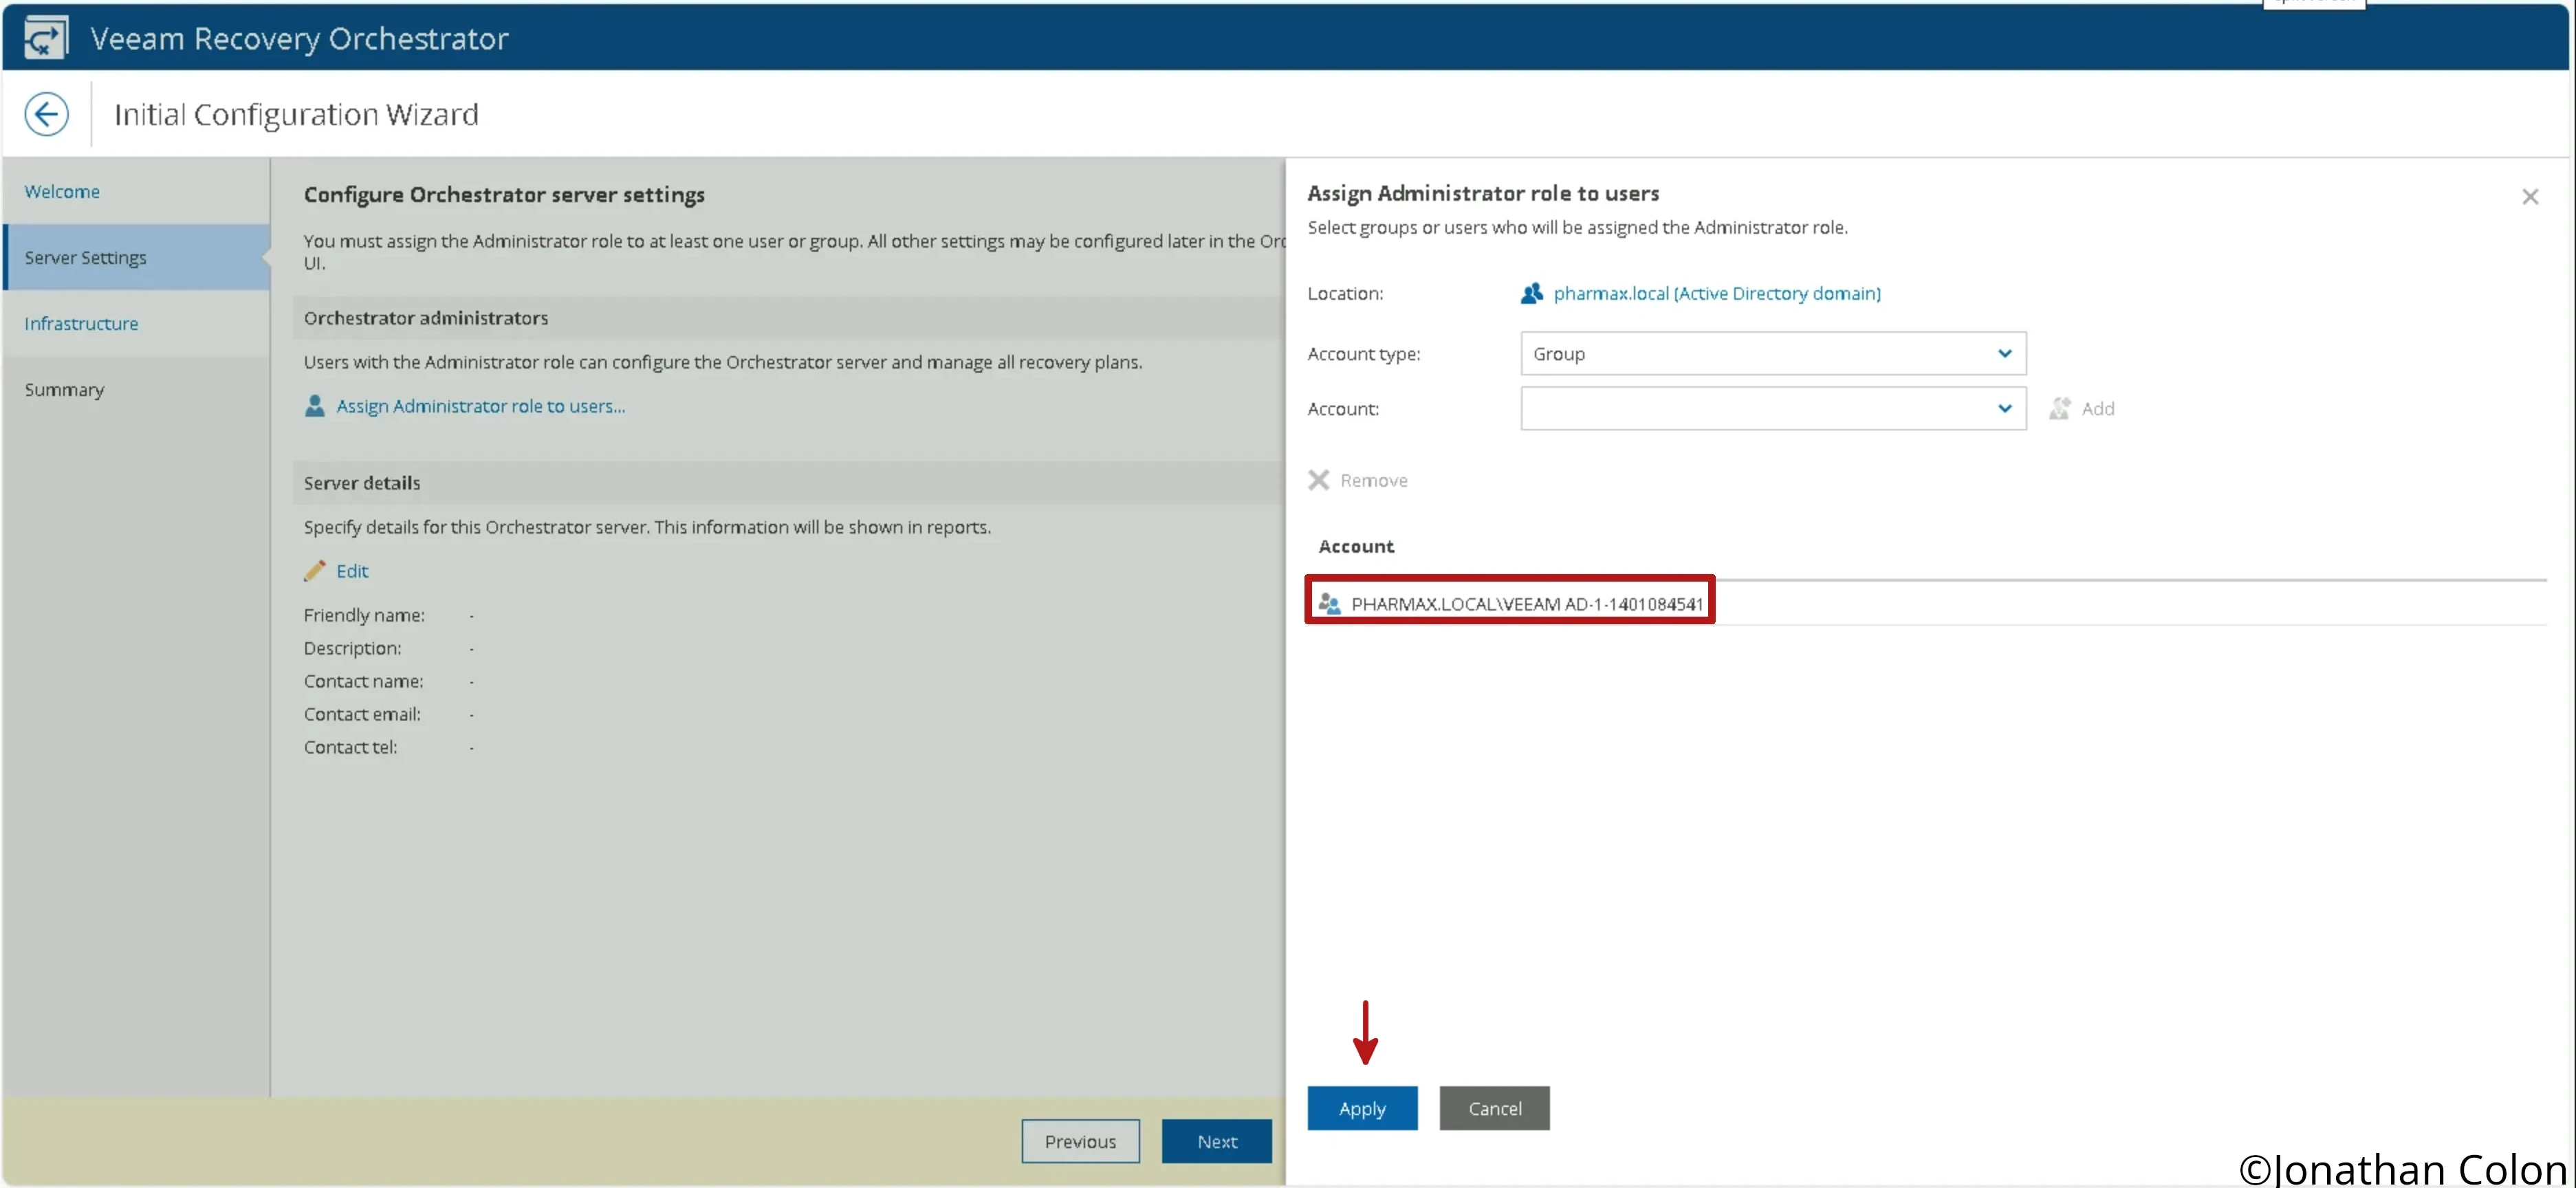Click the Description label
The width and height of the screenshot is (2576, 1188).
click(352, 648)
